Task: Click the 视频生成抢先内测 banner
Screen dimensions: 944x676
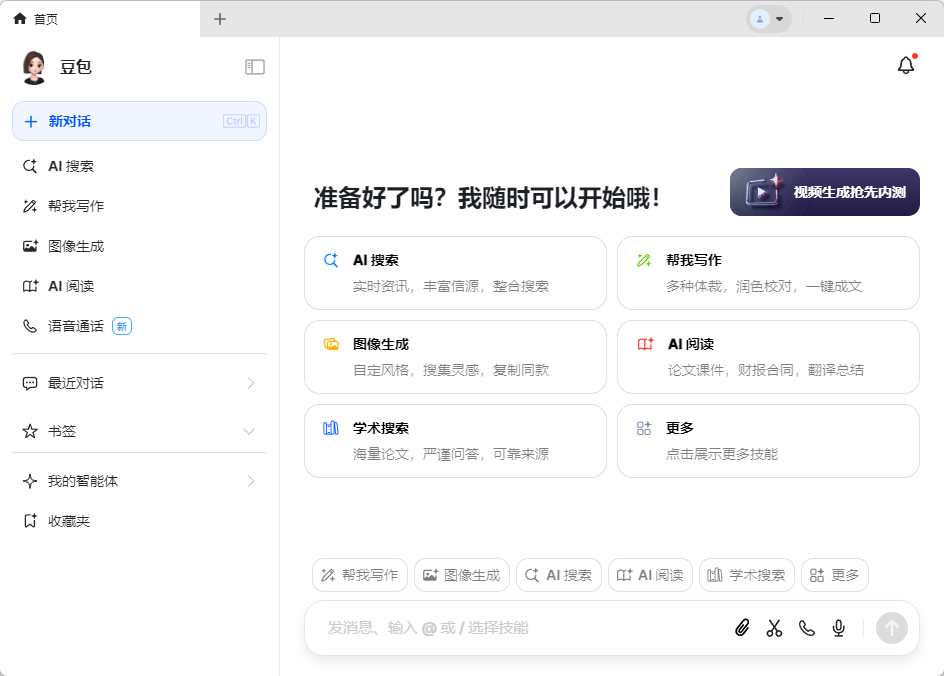Action: pyautogui.click(x=825, y=192)
